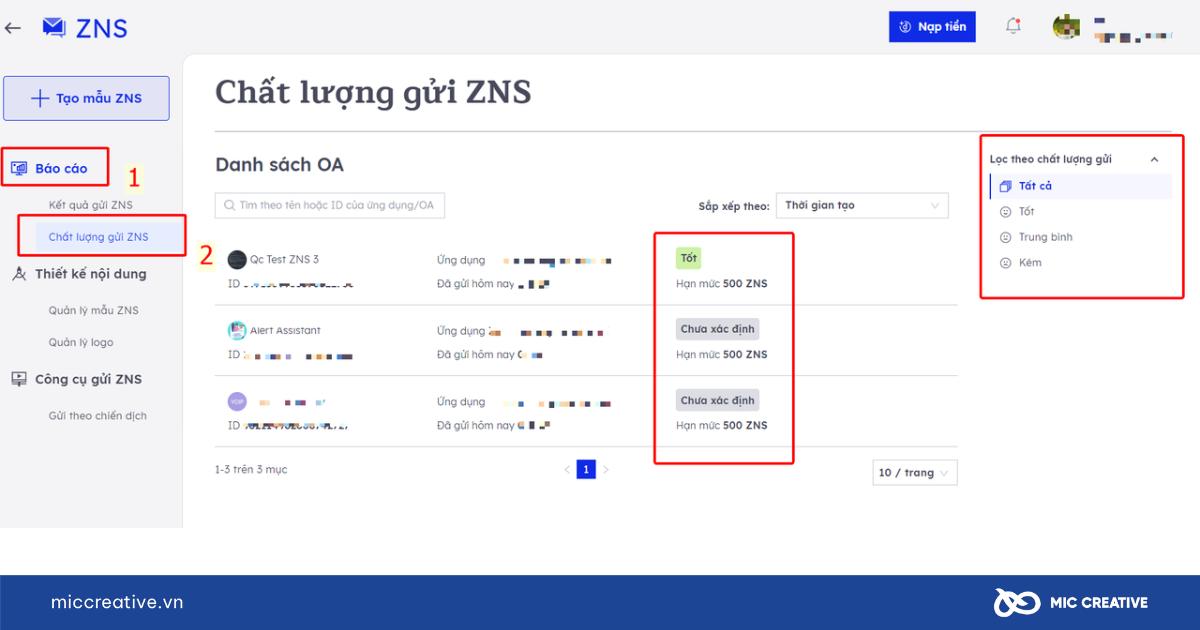
Task: Select Thiết kế nội dung section
Action: 90,274
